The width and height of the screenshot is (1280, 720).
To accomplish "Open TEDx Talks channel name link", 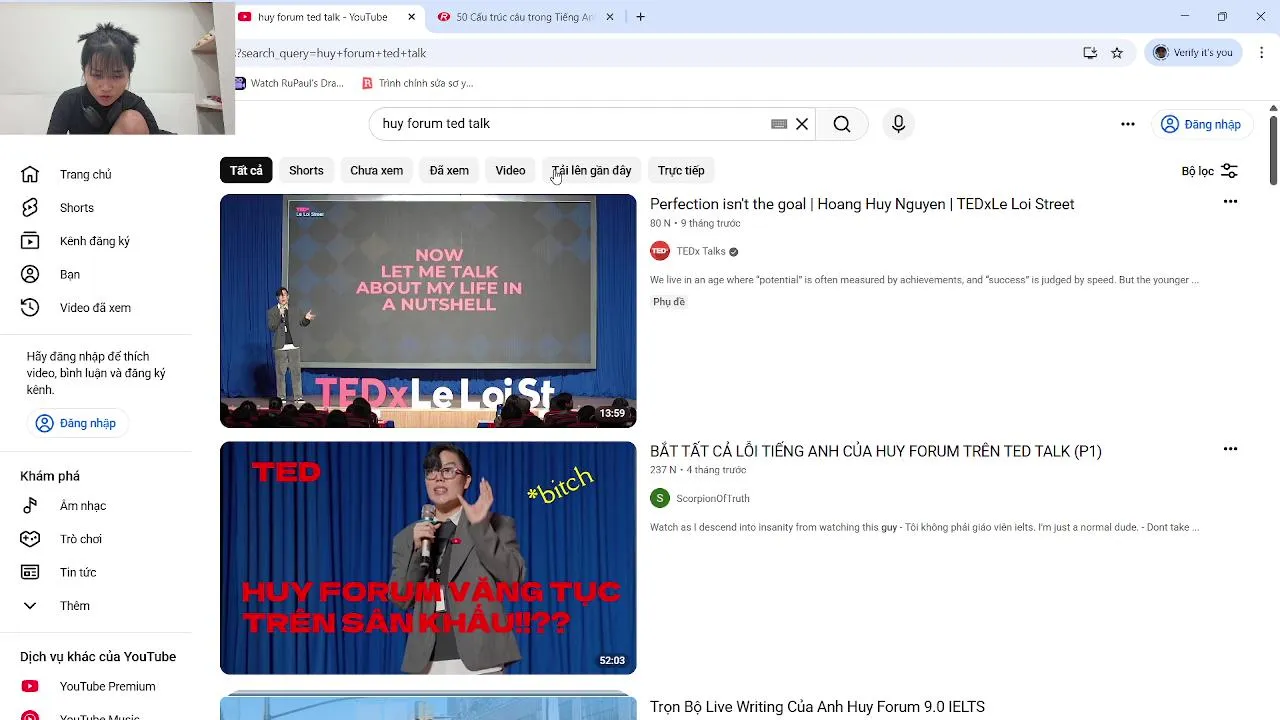I will click(x=701, y=251).
